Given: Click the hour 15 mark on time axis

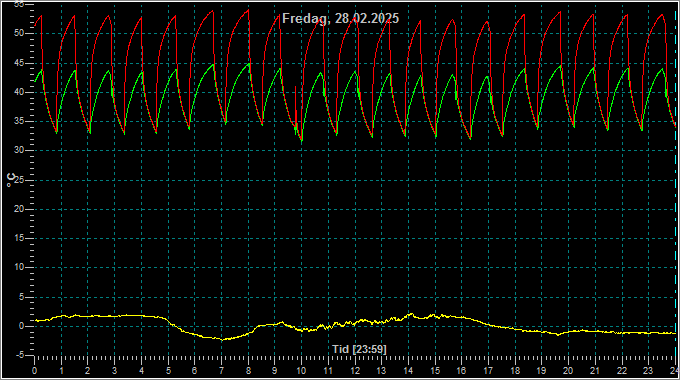Looking at the screenshot, I should [x=435, y=371].
